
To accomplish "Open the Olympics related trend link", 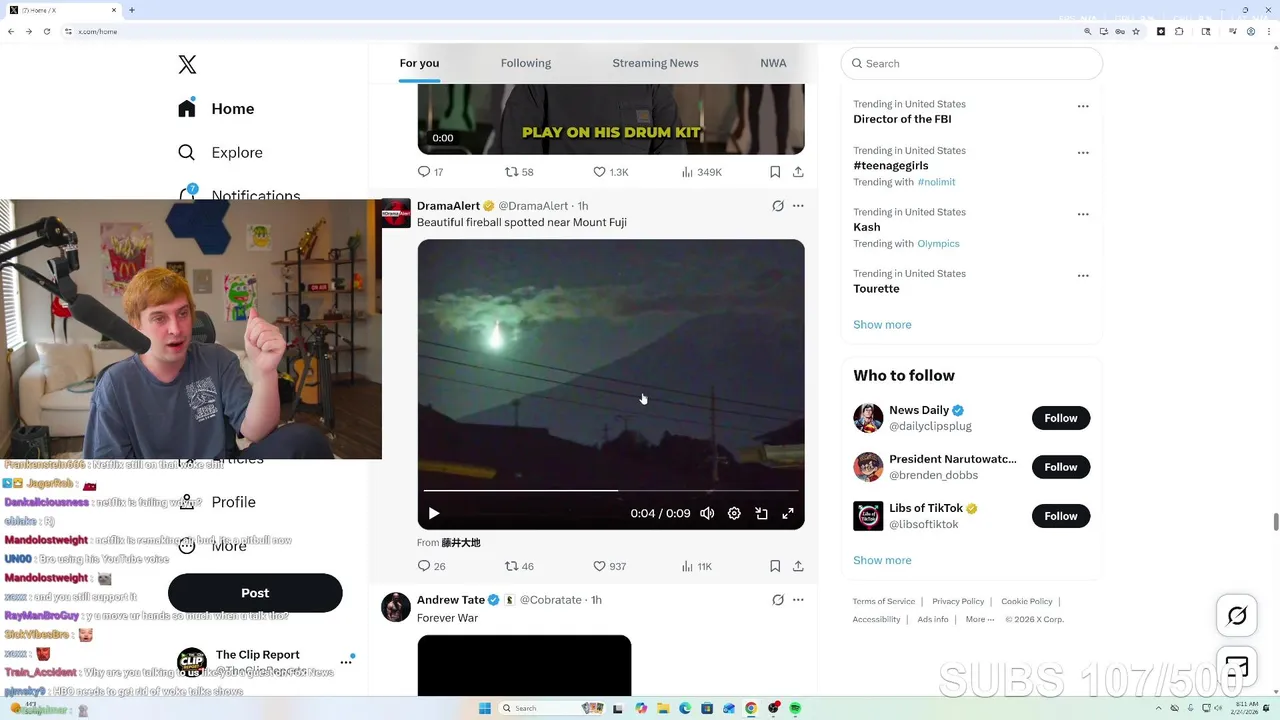I will point(938,244).
